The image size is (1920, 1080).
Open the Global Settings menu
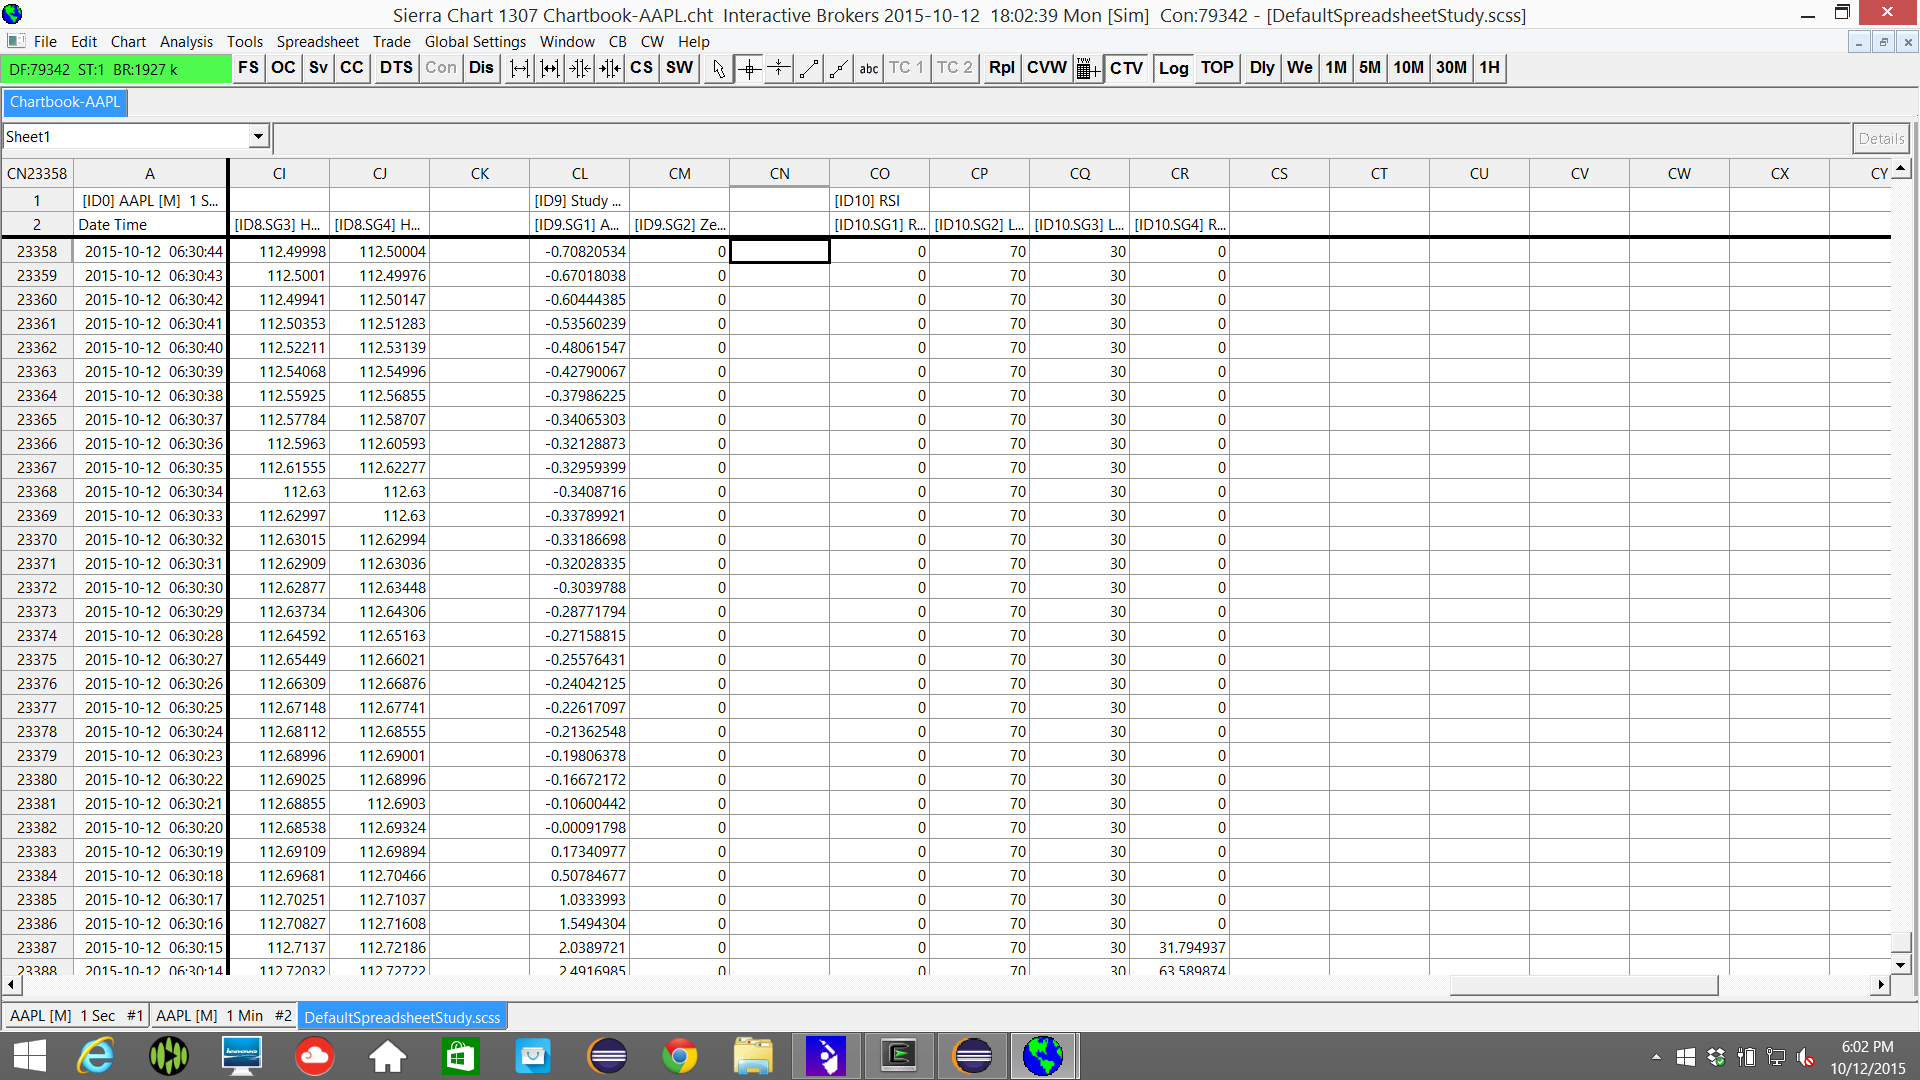coord(475,42)
